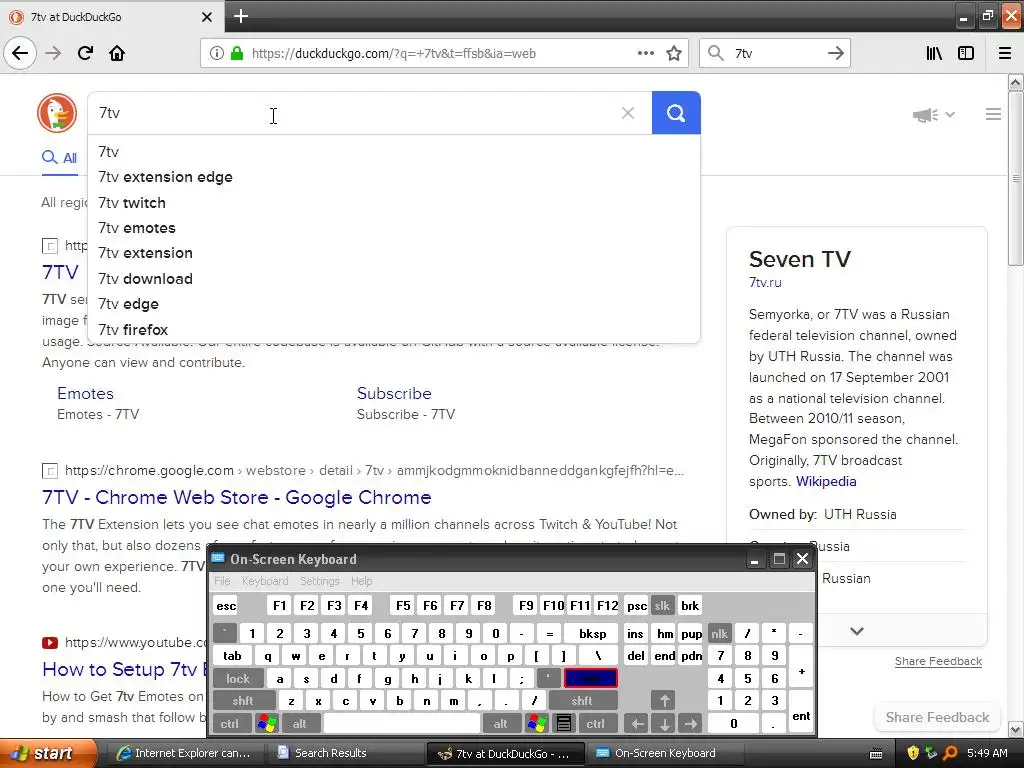
Task: Click the Share Feedback floating button
Action: coord(937,717)
